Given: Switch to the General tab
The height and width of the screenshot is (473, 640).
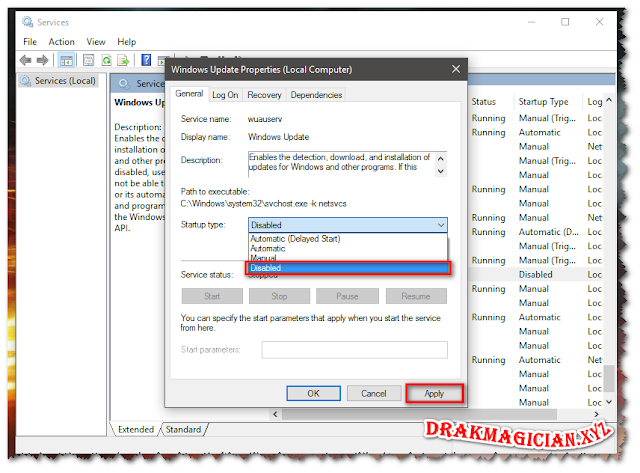Looking at the screenshot, I should tap(189, 94).
